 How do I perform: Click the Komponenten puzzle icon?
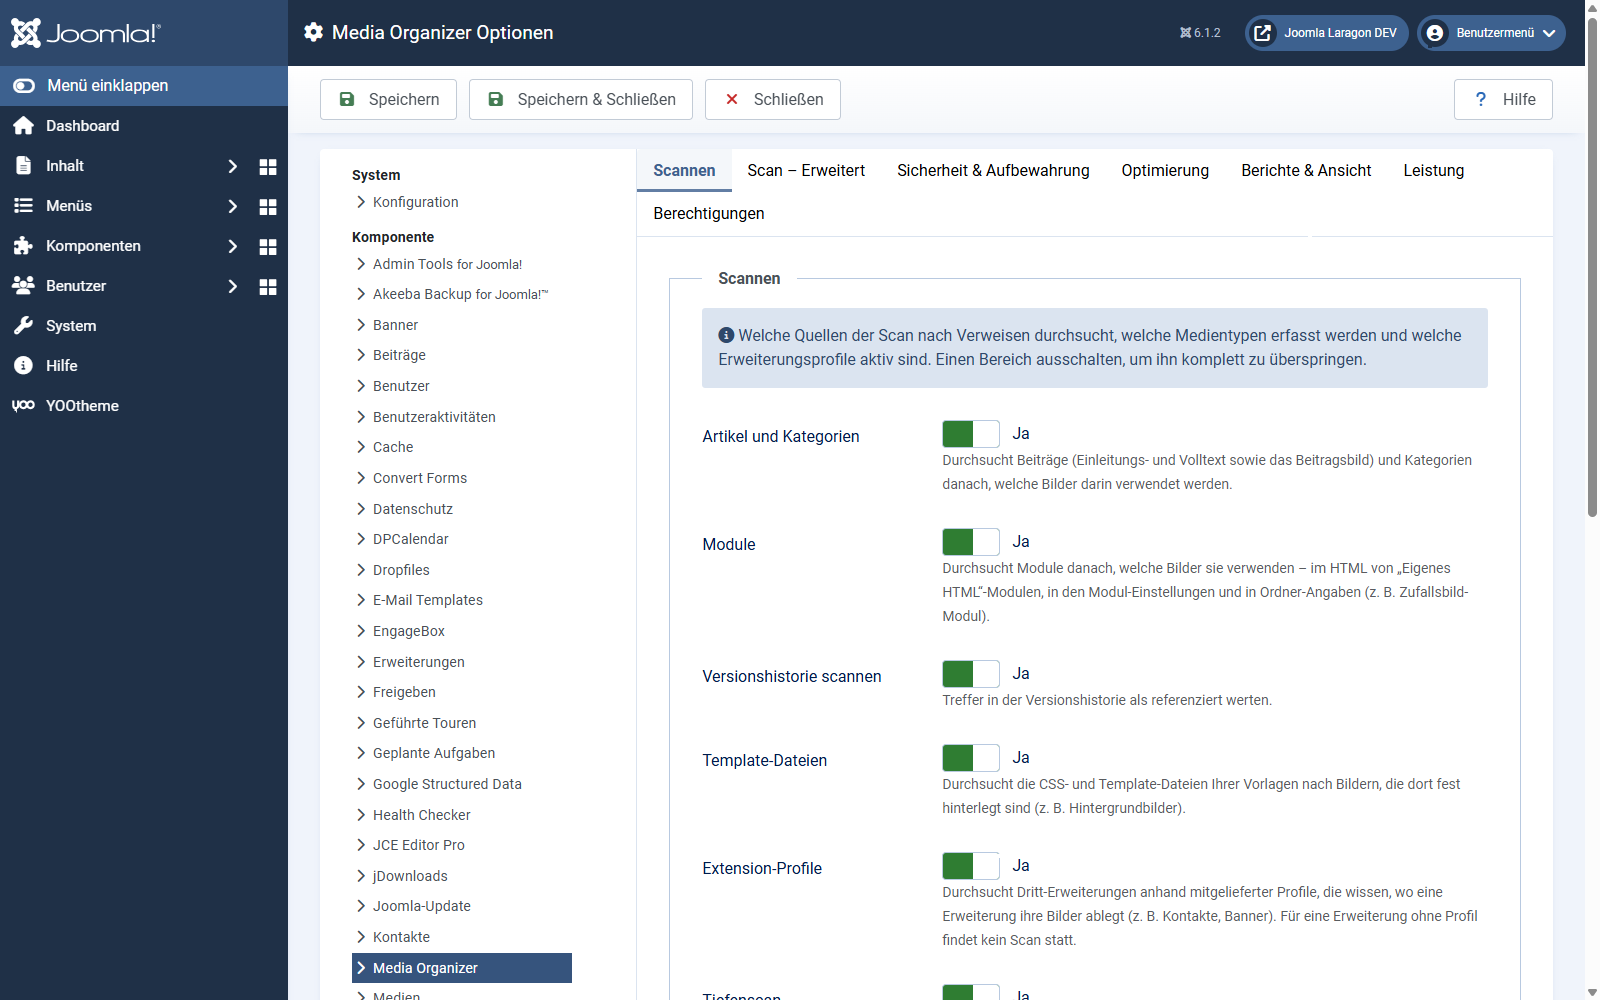click(x=24, y=246)
